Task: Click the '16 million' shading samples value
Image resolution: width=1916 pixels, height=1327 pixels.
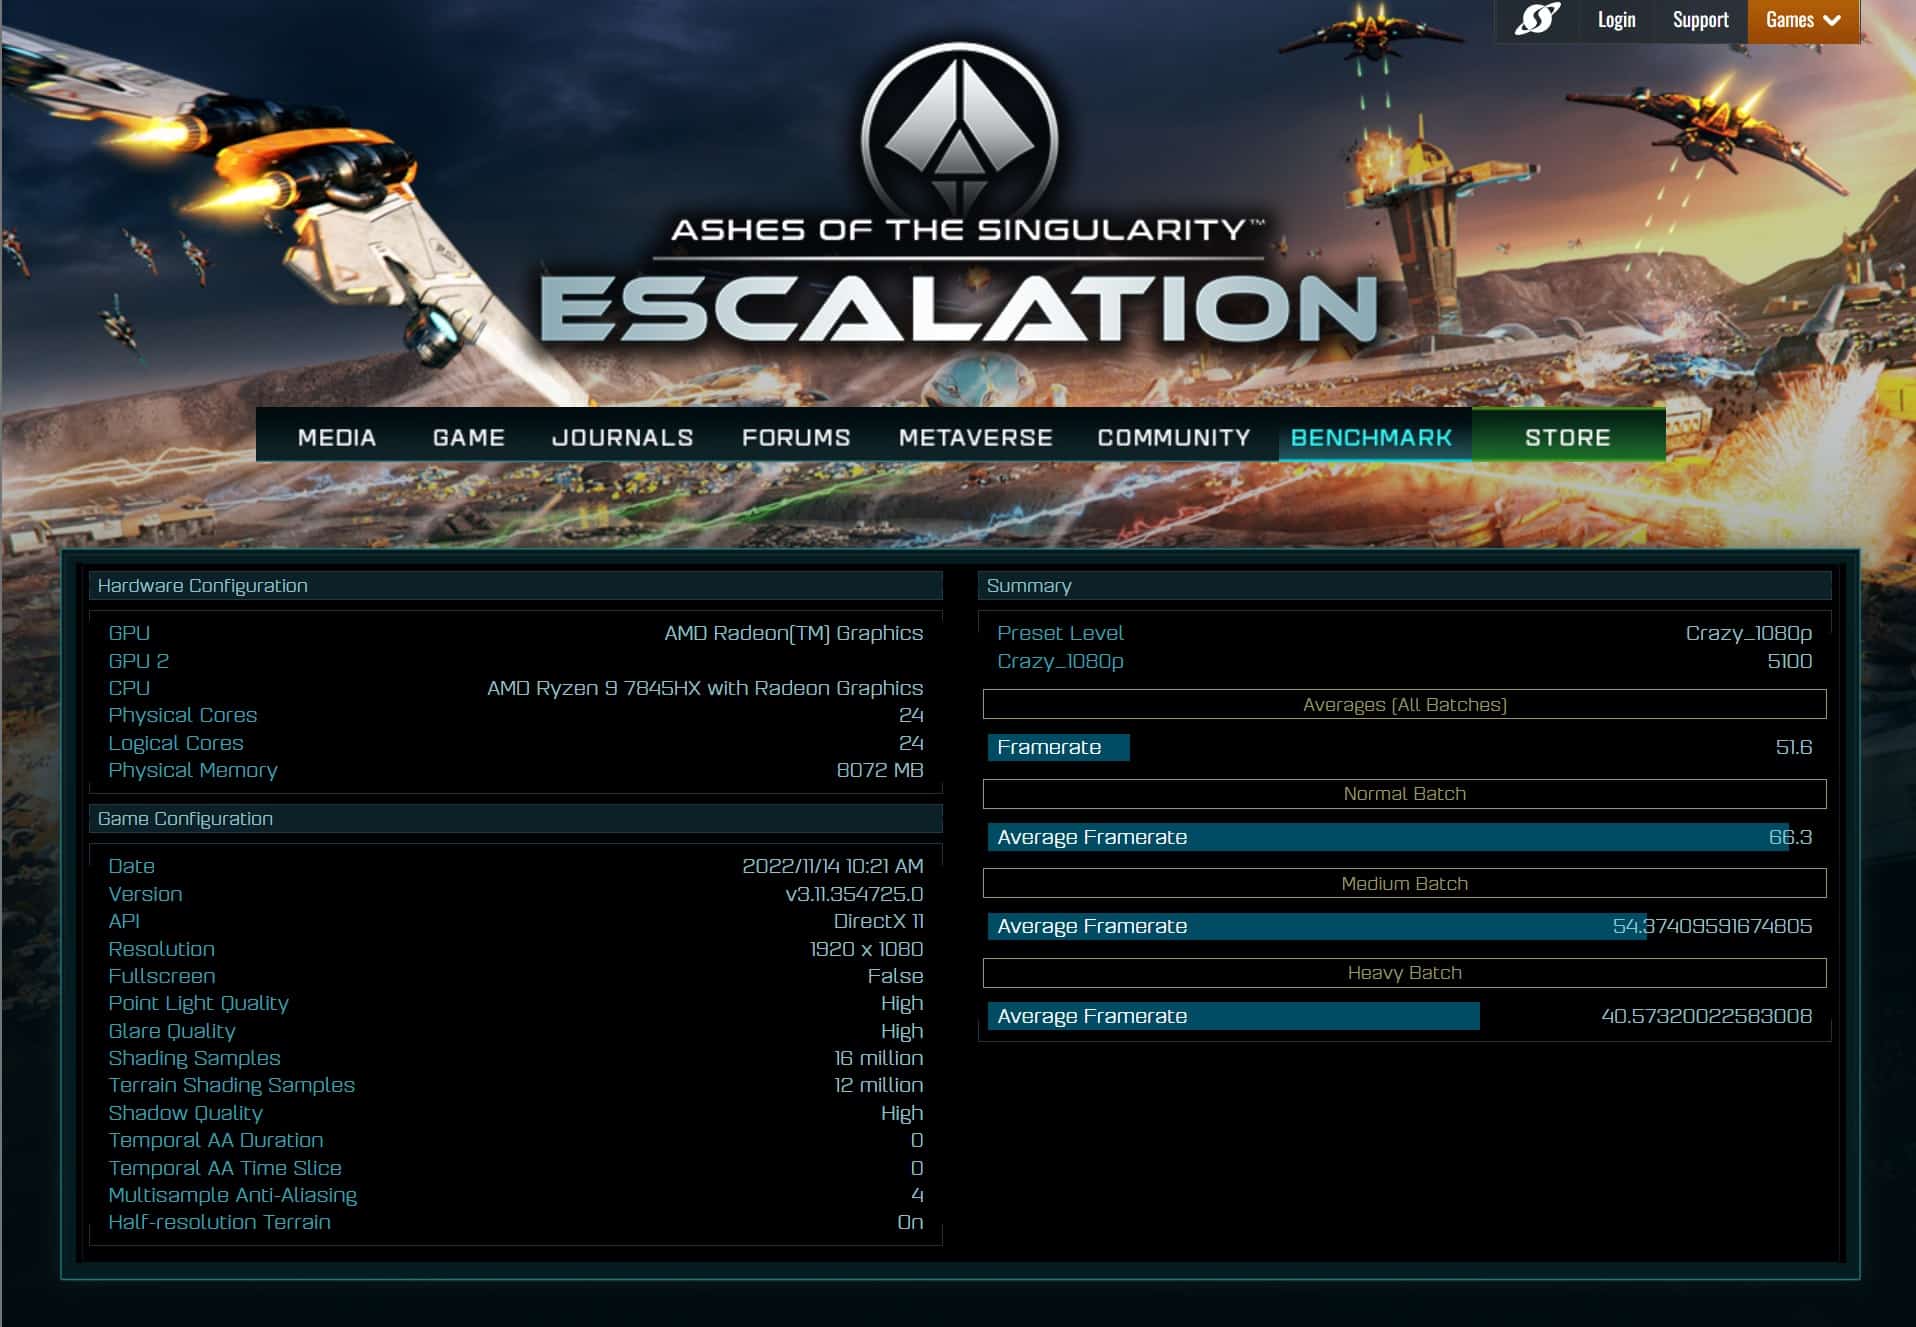Action: [878, 1058]
